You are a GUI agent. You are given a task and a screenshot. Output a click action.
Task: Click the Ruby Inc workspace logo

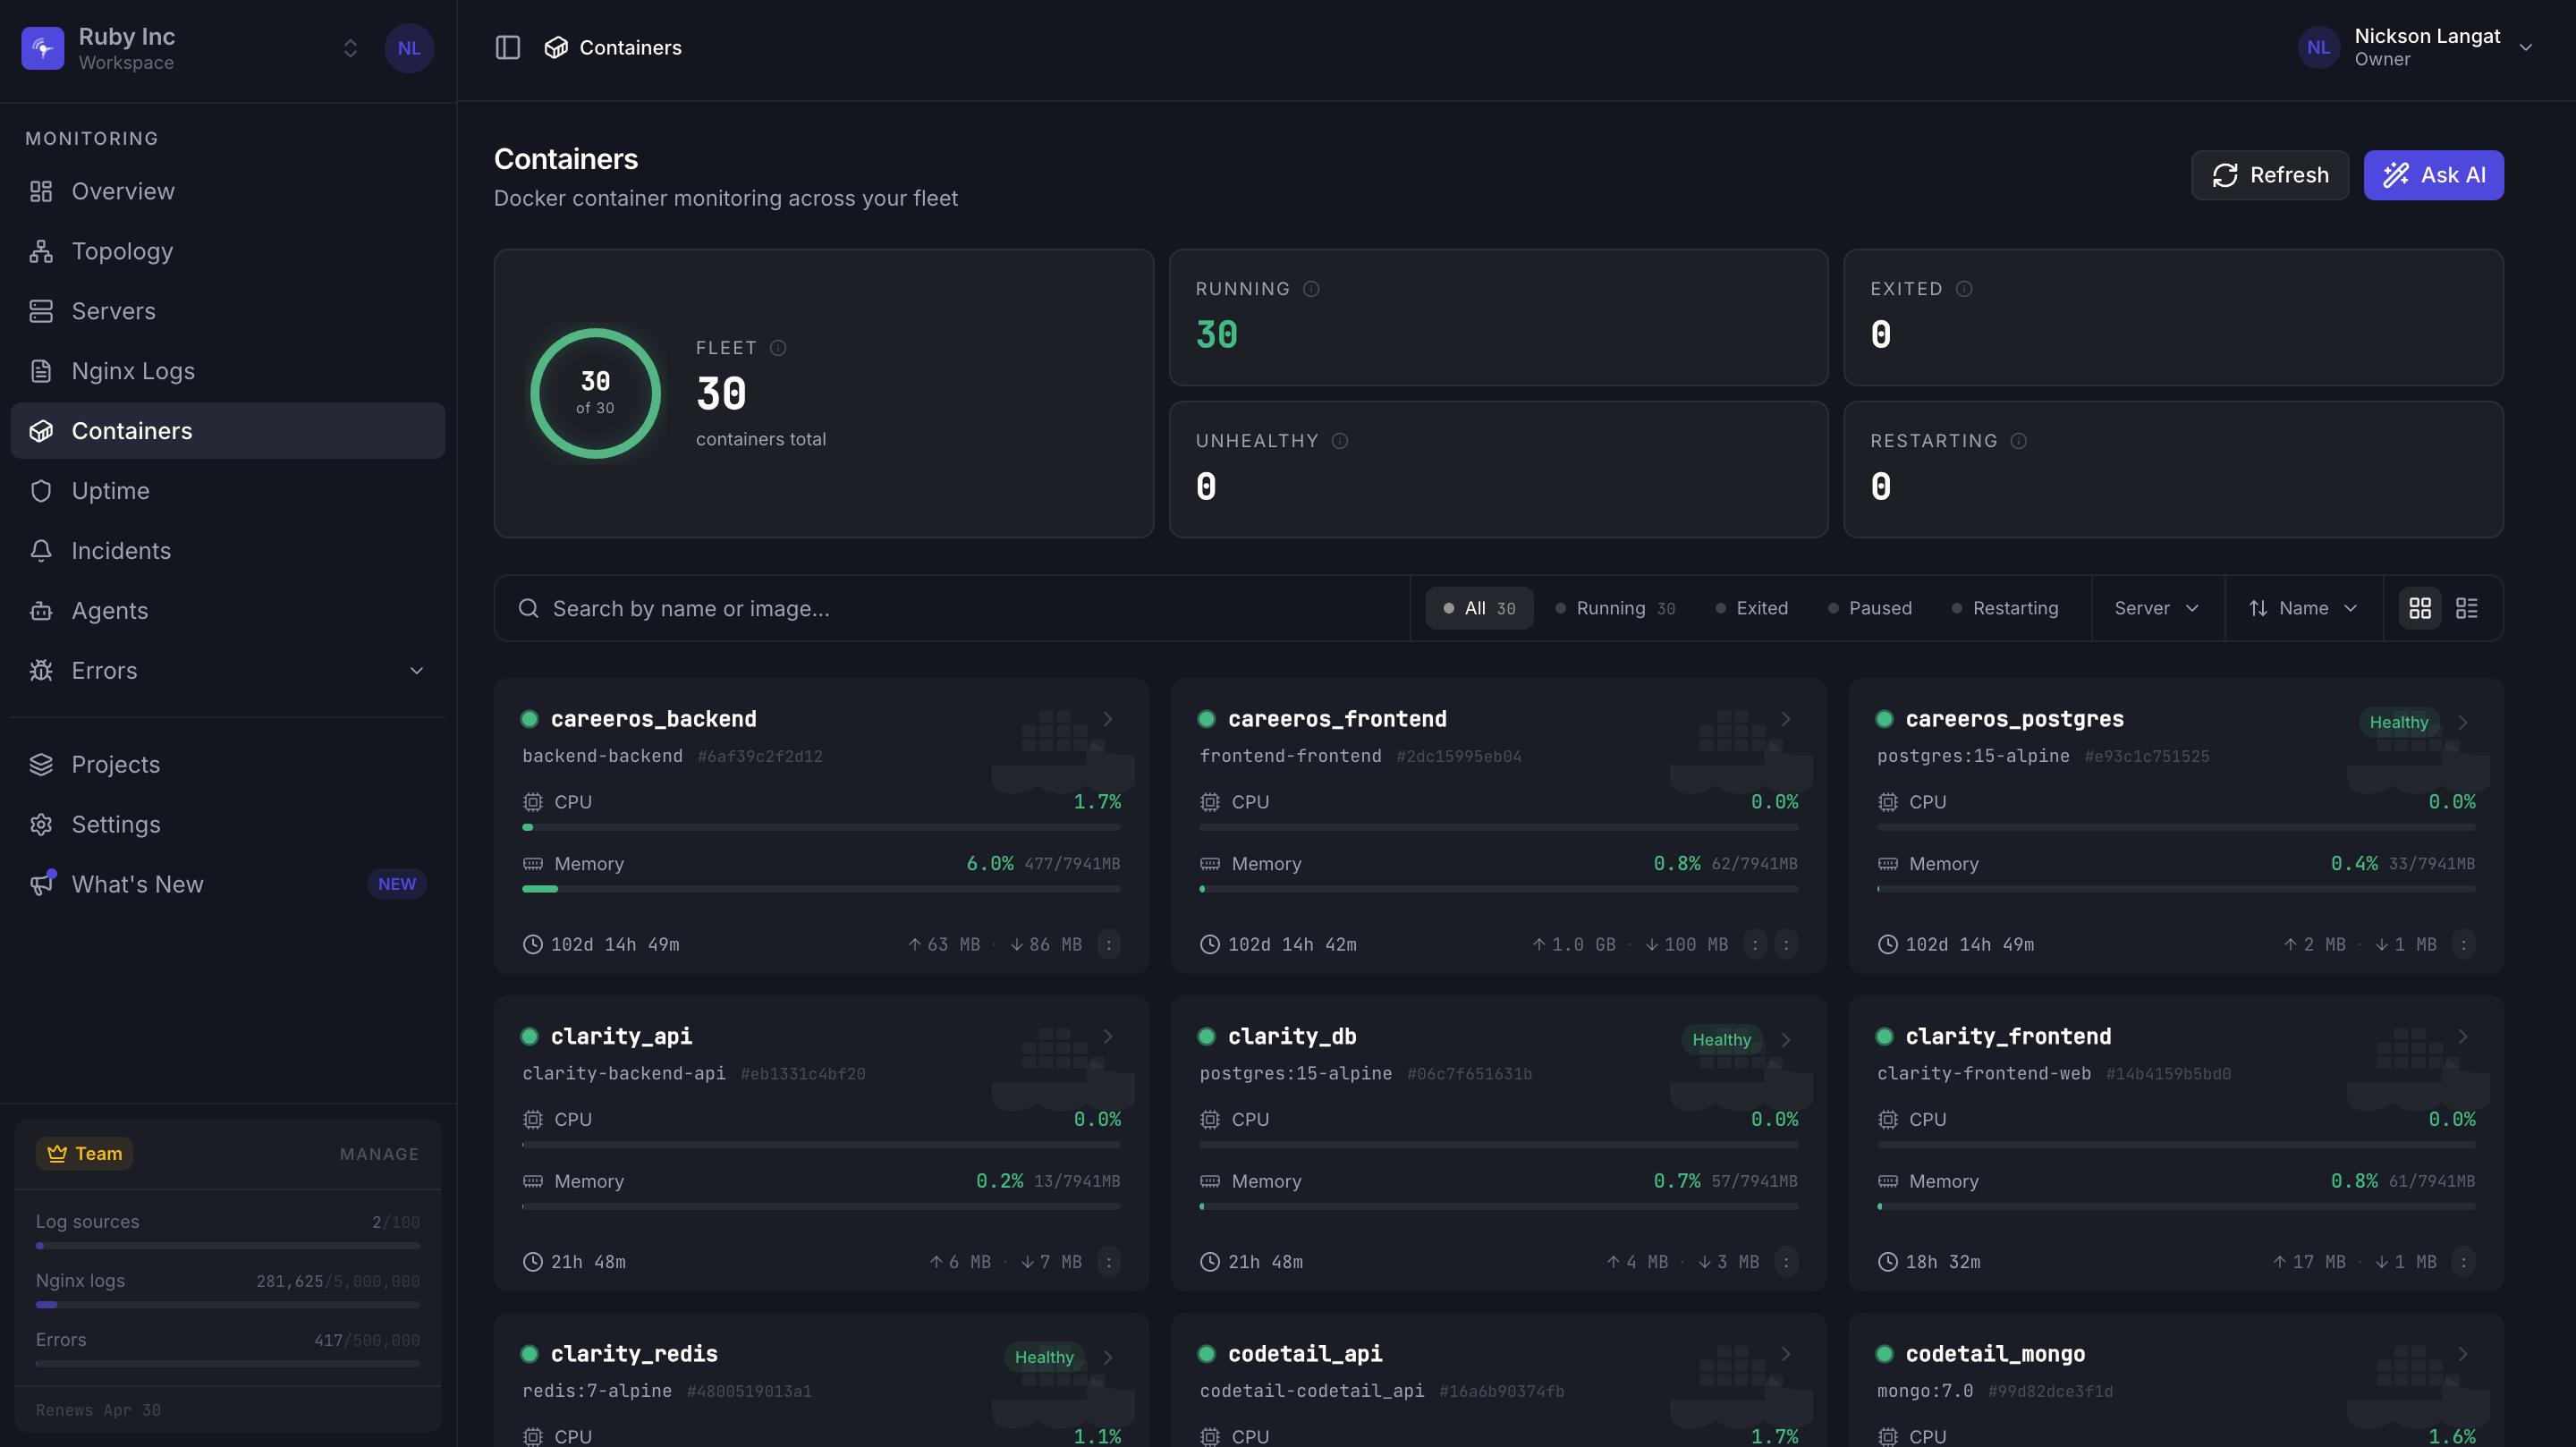point(43,48)
